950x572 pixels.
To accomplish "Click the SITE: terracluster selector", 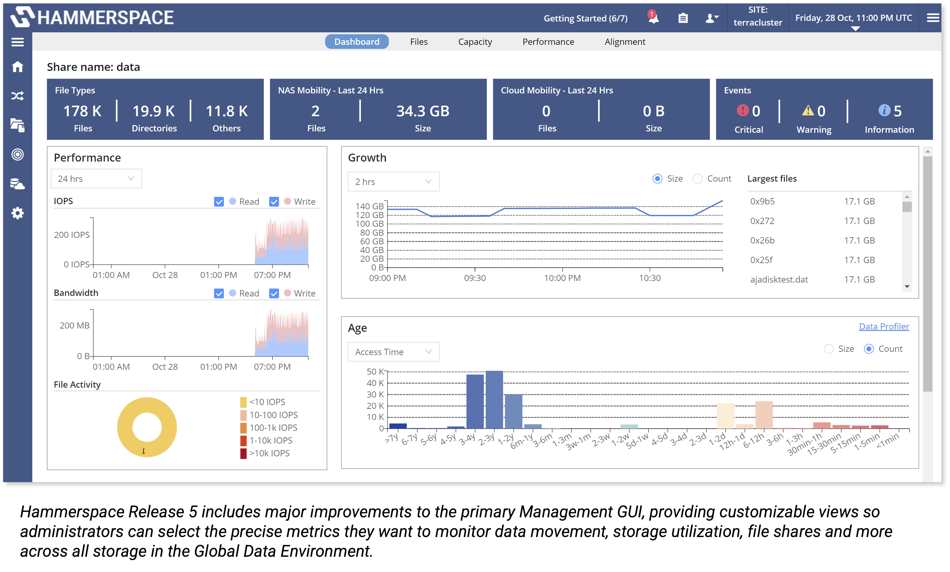I will pyautogui.click(x=757, y=16).
